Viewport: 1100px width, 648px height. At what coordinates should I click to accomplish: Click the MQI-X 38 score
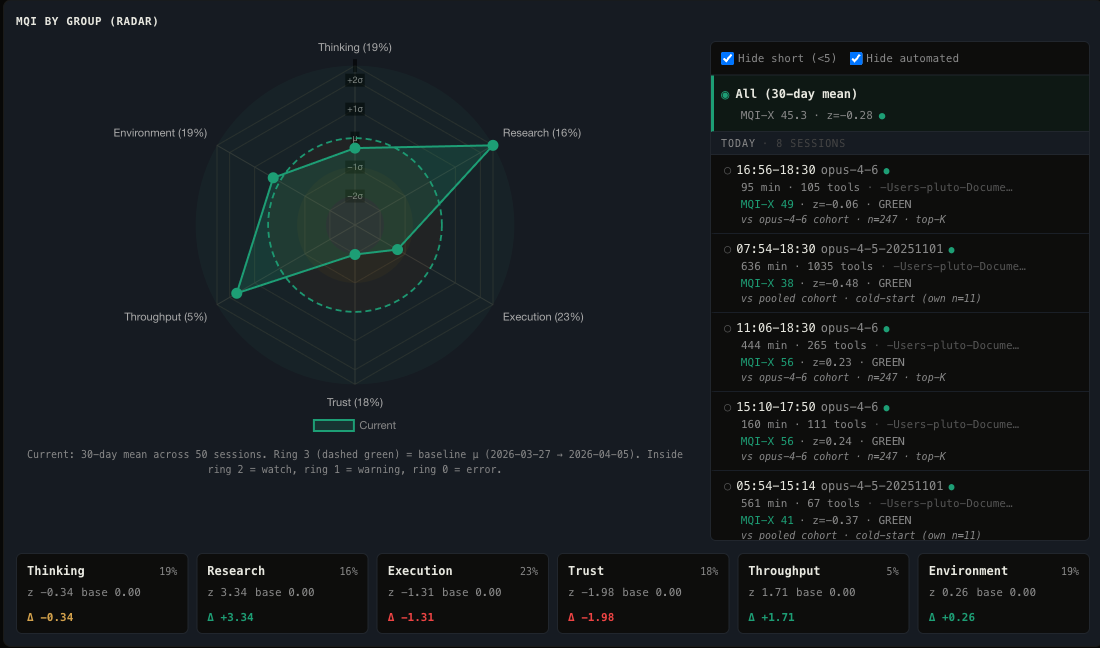coord(767,283)
